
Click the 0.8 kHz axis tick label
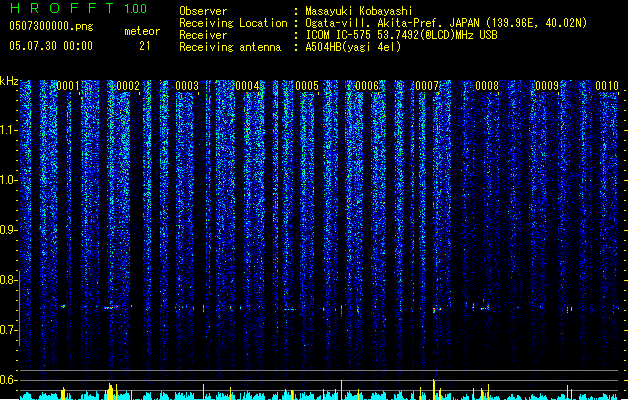coord(8,280)
